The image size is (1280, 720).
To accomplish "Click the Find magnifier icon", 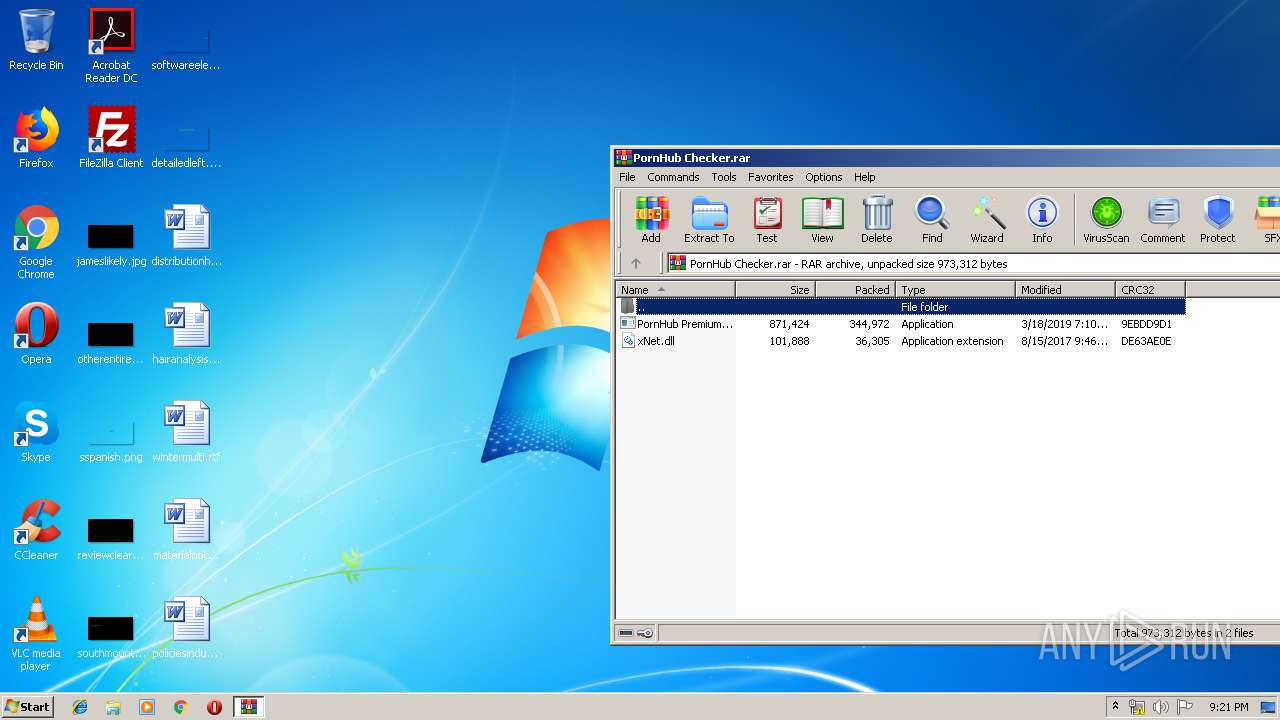I will pyautogui.click(x=932, y=219).
